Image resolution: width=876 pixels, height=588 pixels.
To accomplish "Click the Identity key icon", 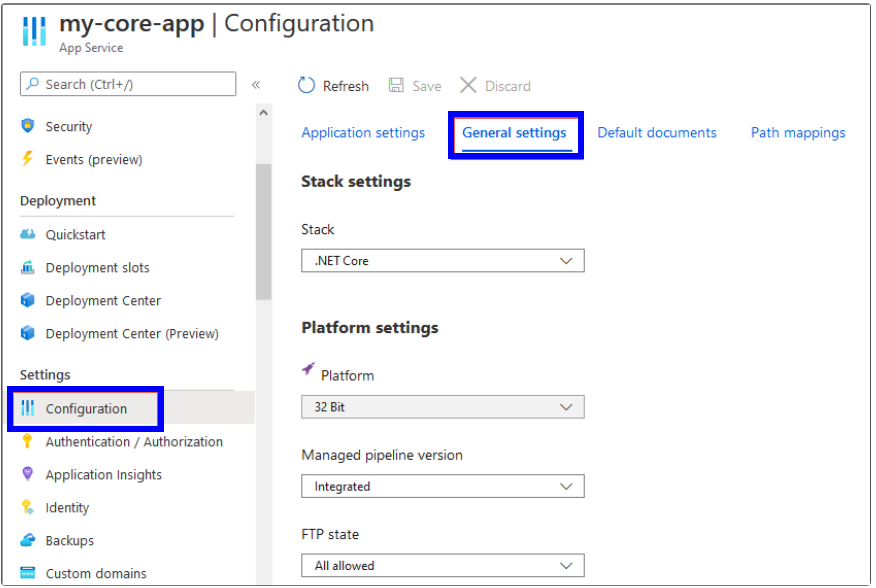I will coord(27,507).
